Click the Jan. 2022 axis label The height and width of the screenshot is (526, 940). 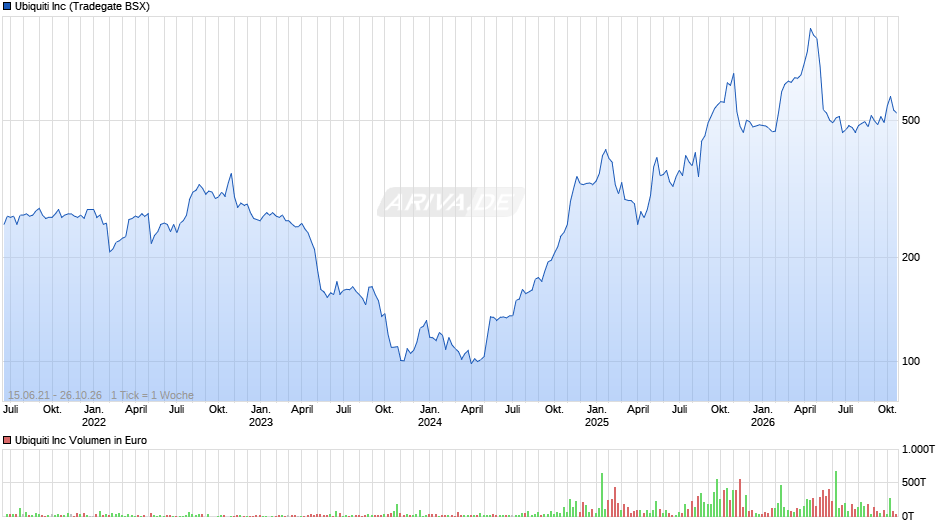[x=94, y=416]
